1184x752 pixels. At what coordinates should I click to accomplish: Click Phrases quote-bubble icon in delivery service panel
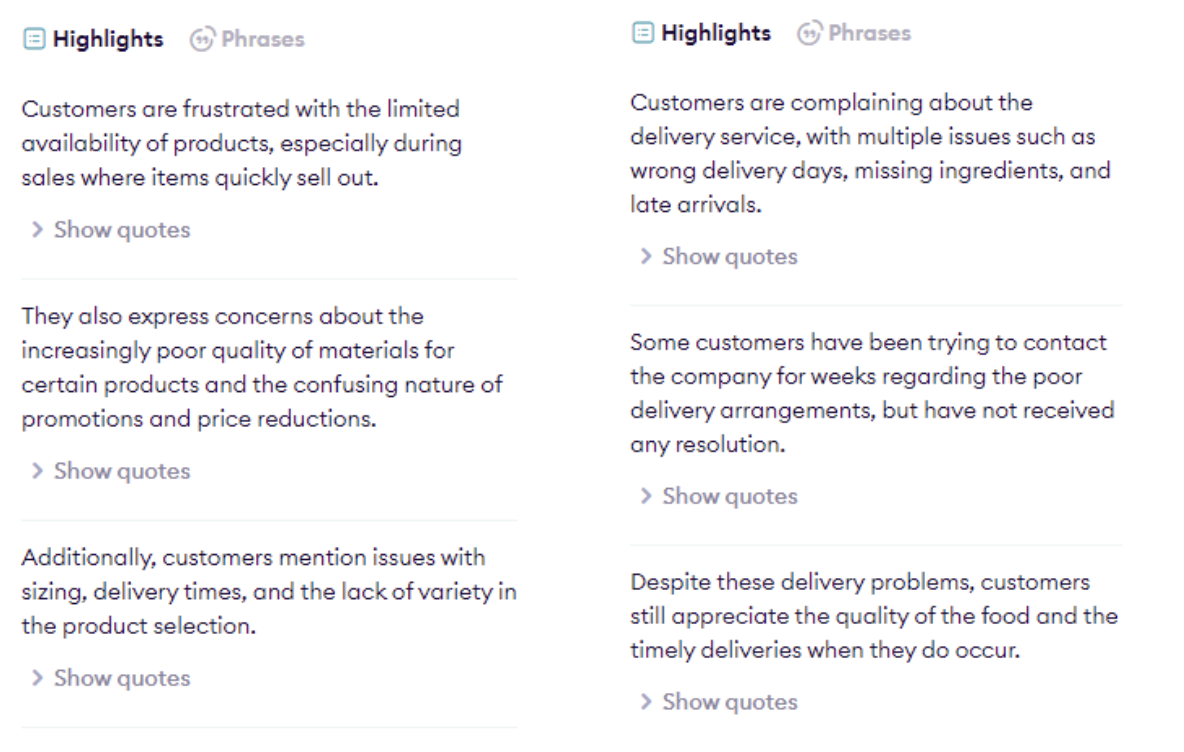click(809, 33)
